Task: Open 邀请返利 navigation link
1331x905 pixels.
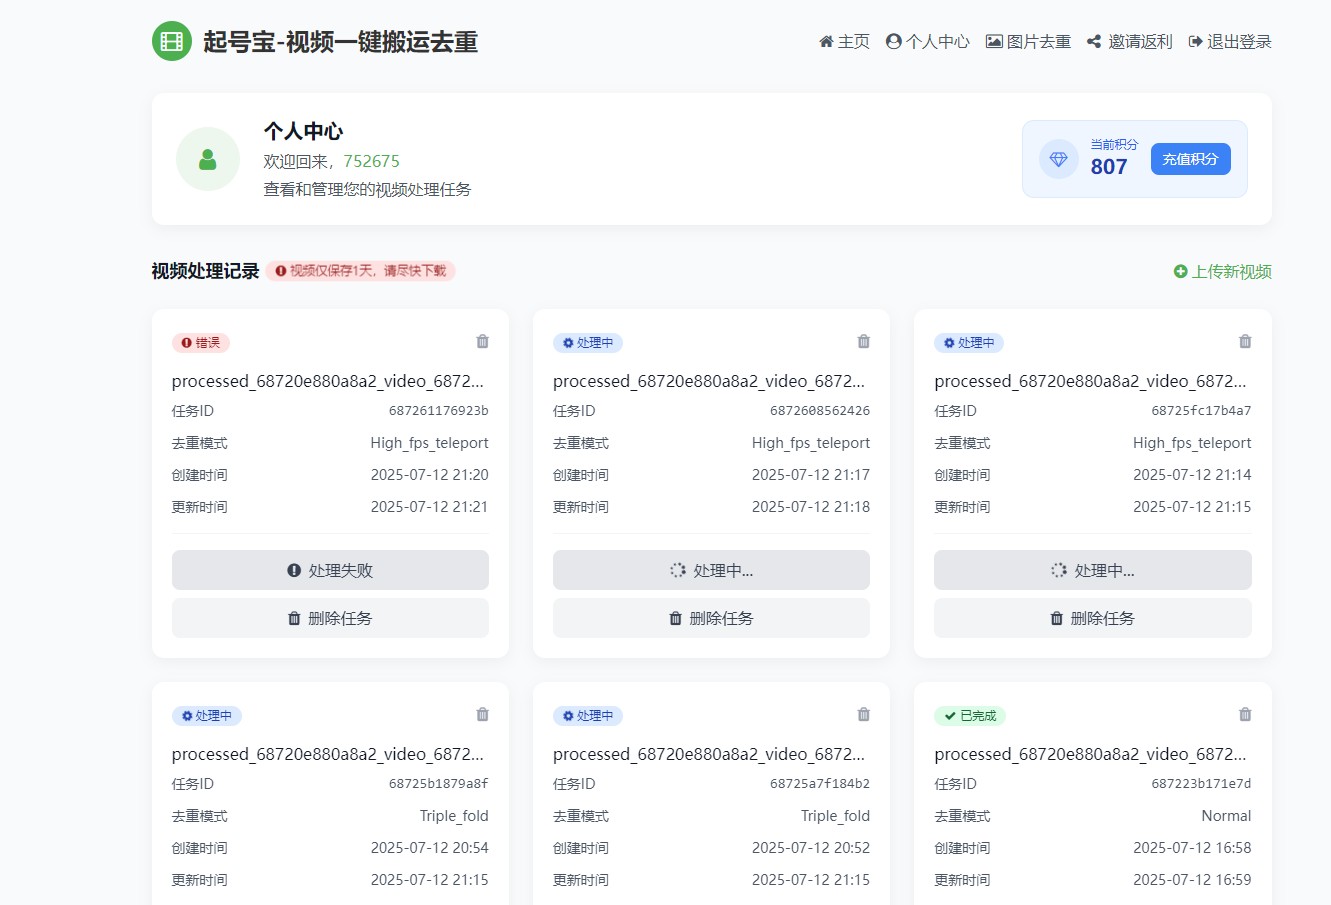Action: (1129, 42)
